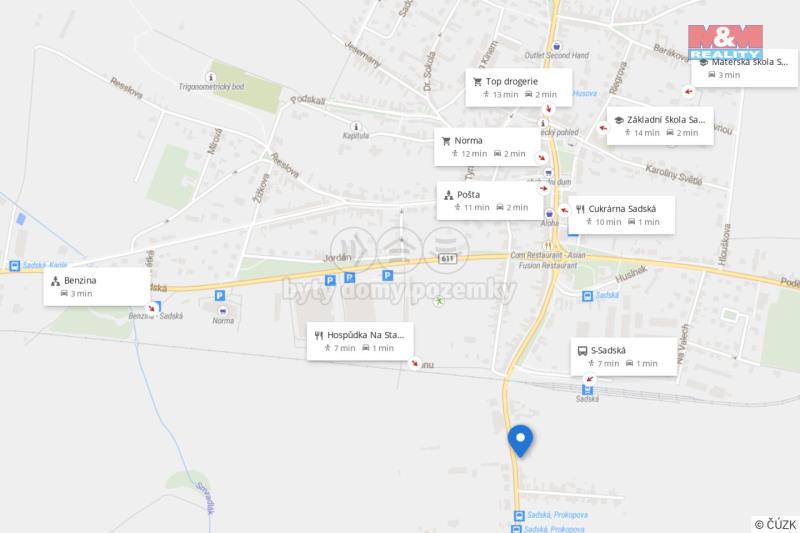Click the Trigonometrický bod info icon
The width and height of the screenshot is (800, 533).
(210, 77)
